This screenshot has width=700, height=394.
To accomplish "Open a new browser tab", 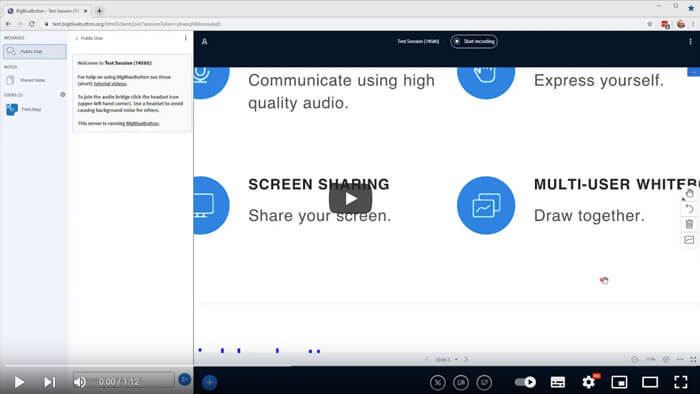I will click(x=99, y=11).
